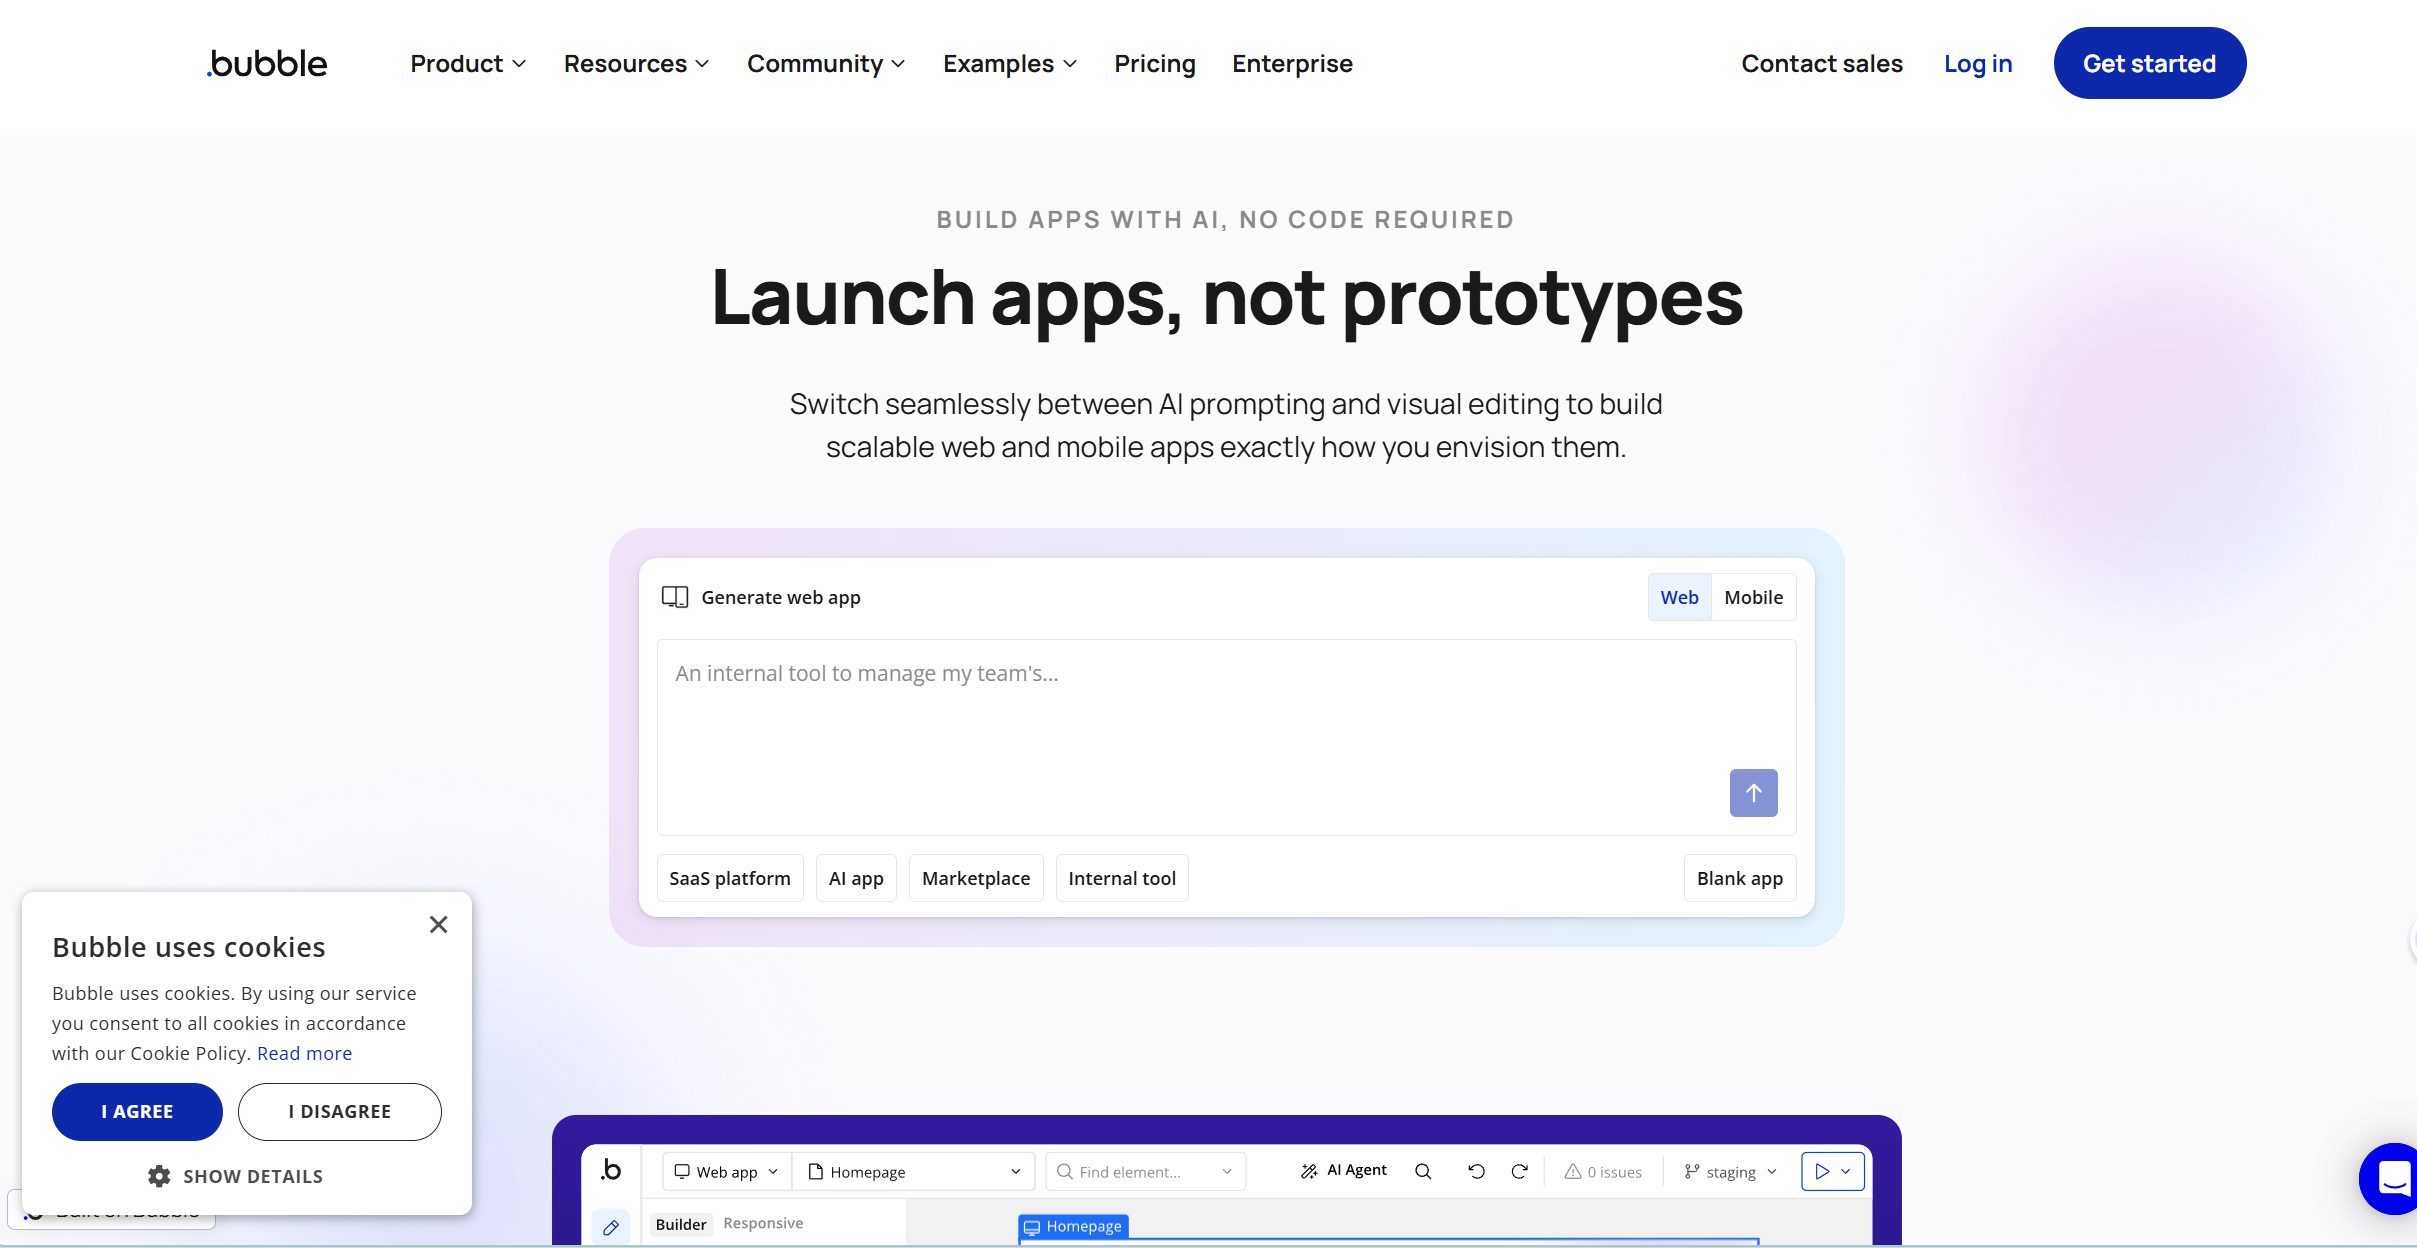Expand the Examples menu

[x=1010, y=63]
